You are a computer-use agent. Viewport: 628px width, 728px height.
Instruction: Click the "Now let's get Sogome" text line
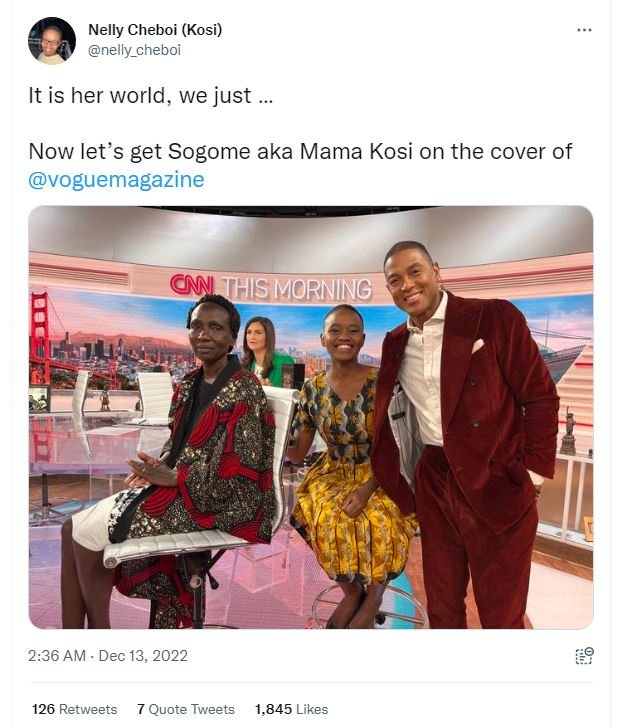[300, 151]
